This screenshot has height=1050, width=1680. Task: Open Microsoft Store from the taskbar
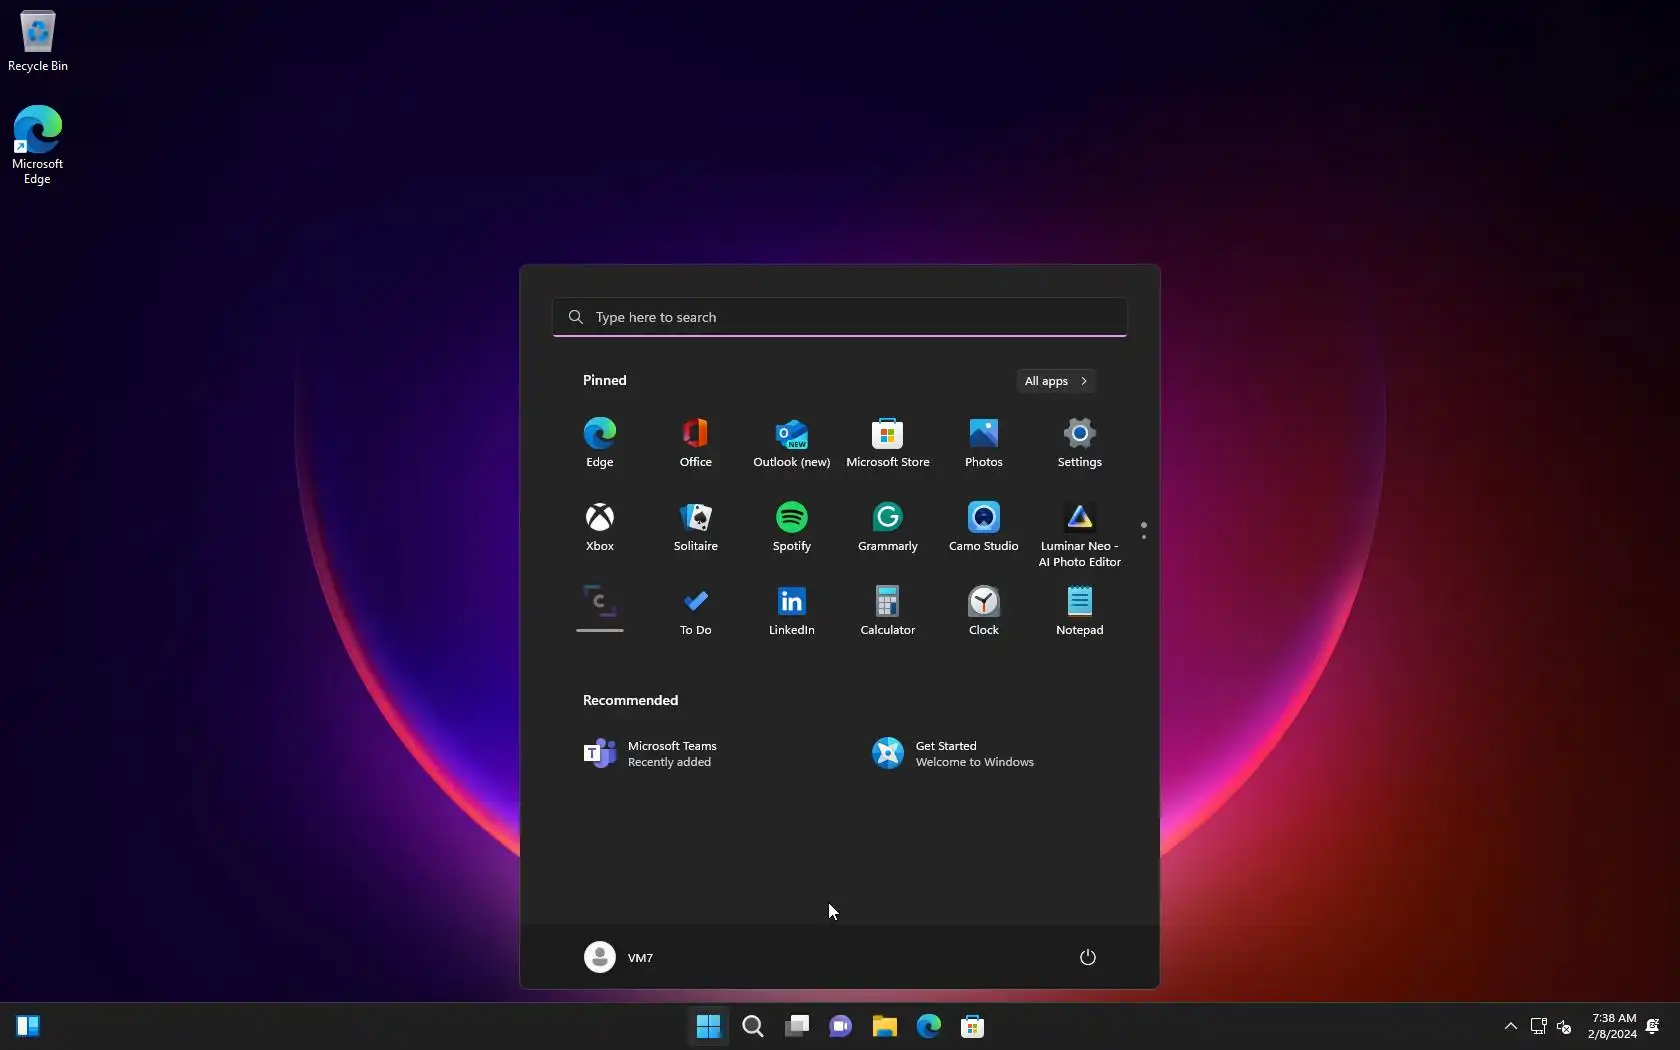click(x=973, y=1026)
